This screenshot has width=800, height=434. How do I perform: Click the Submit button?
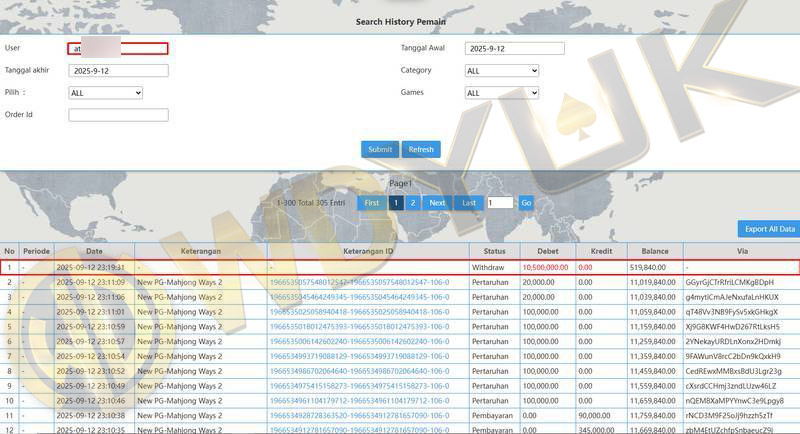(380, 149)
